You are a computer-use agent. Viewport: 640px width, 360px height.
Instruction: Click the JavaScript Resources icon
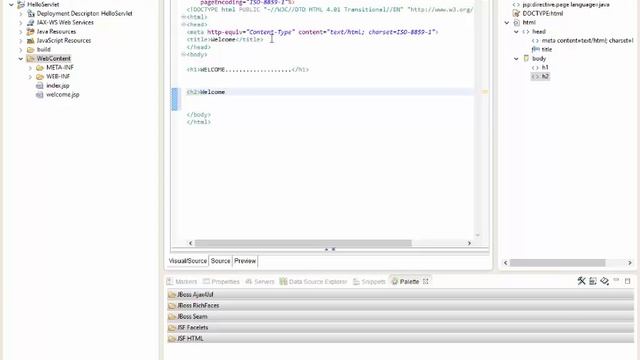[31, 40]
